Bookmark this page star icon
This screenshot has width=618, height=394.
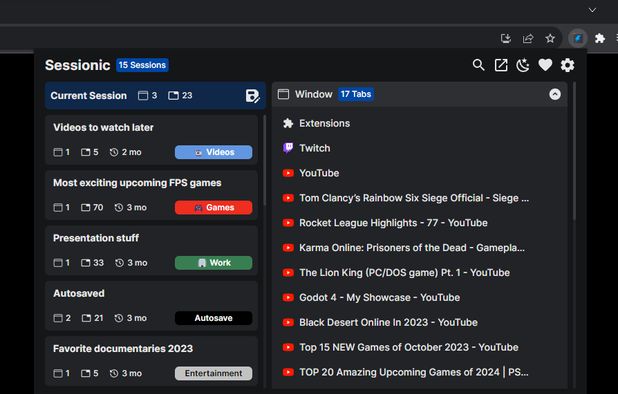[550, 38]
